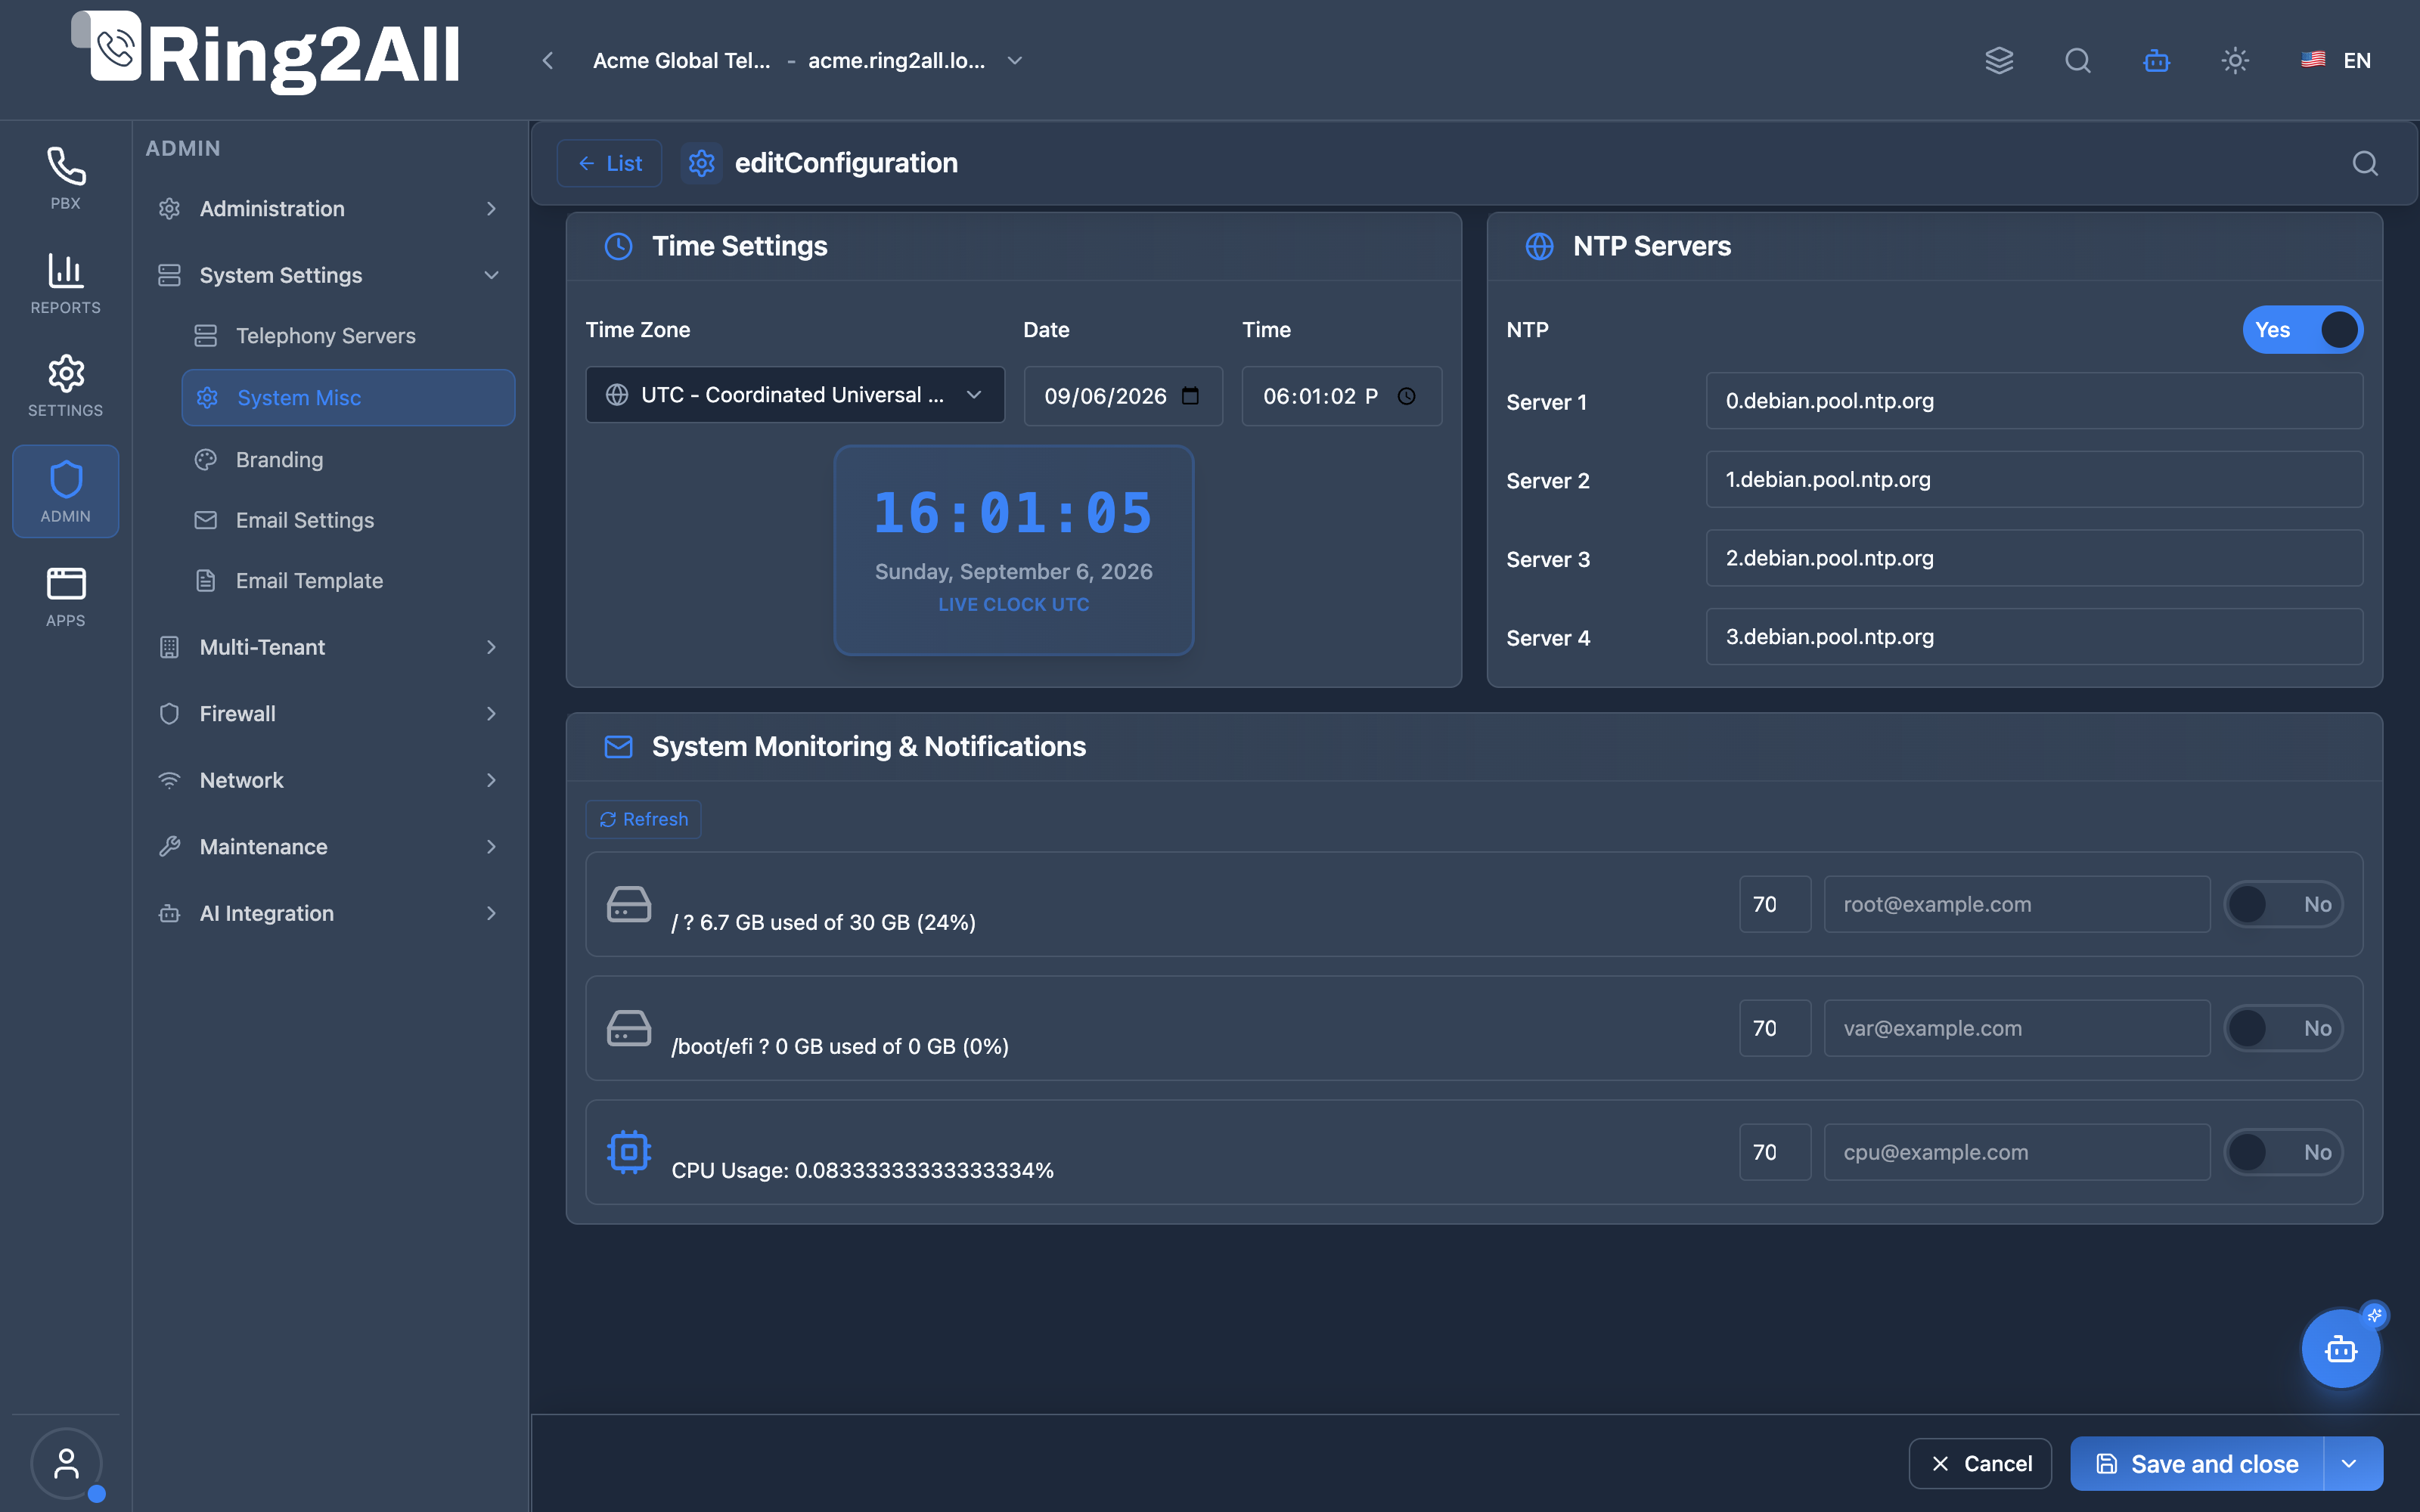Enable notification toggle for root disk
The height and width of the screenshot is (1512, 2420).
pyautogui.click(x=2284, y=904)
